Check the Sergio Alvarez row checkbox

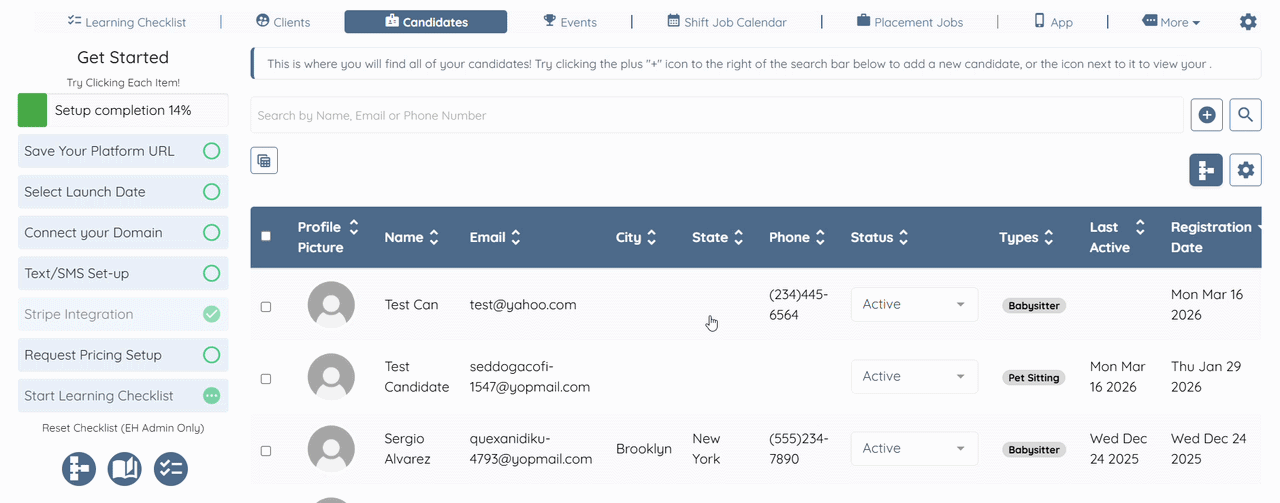266,451
